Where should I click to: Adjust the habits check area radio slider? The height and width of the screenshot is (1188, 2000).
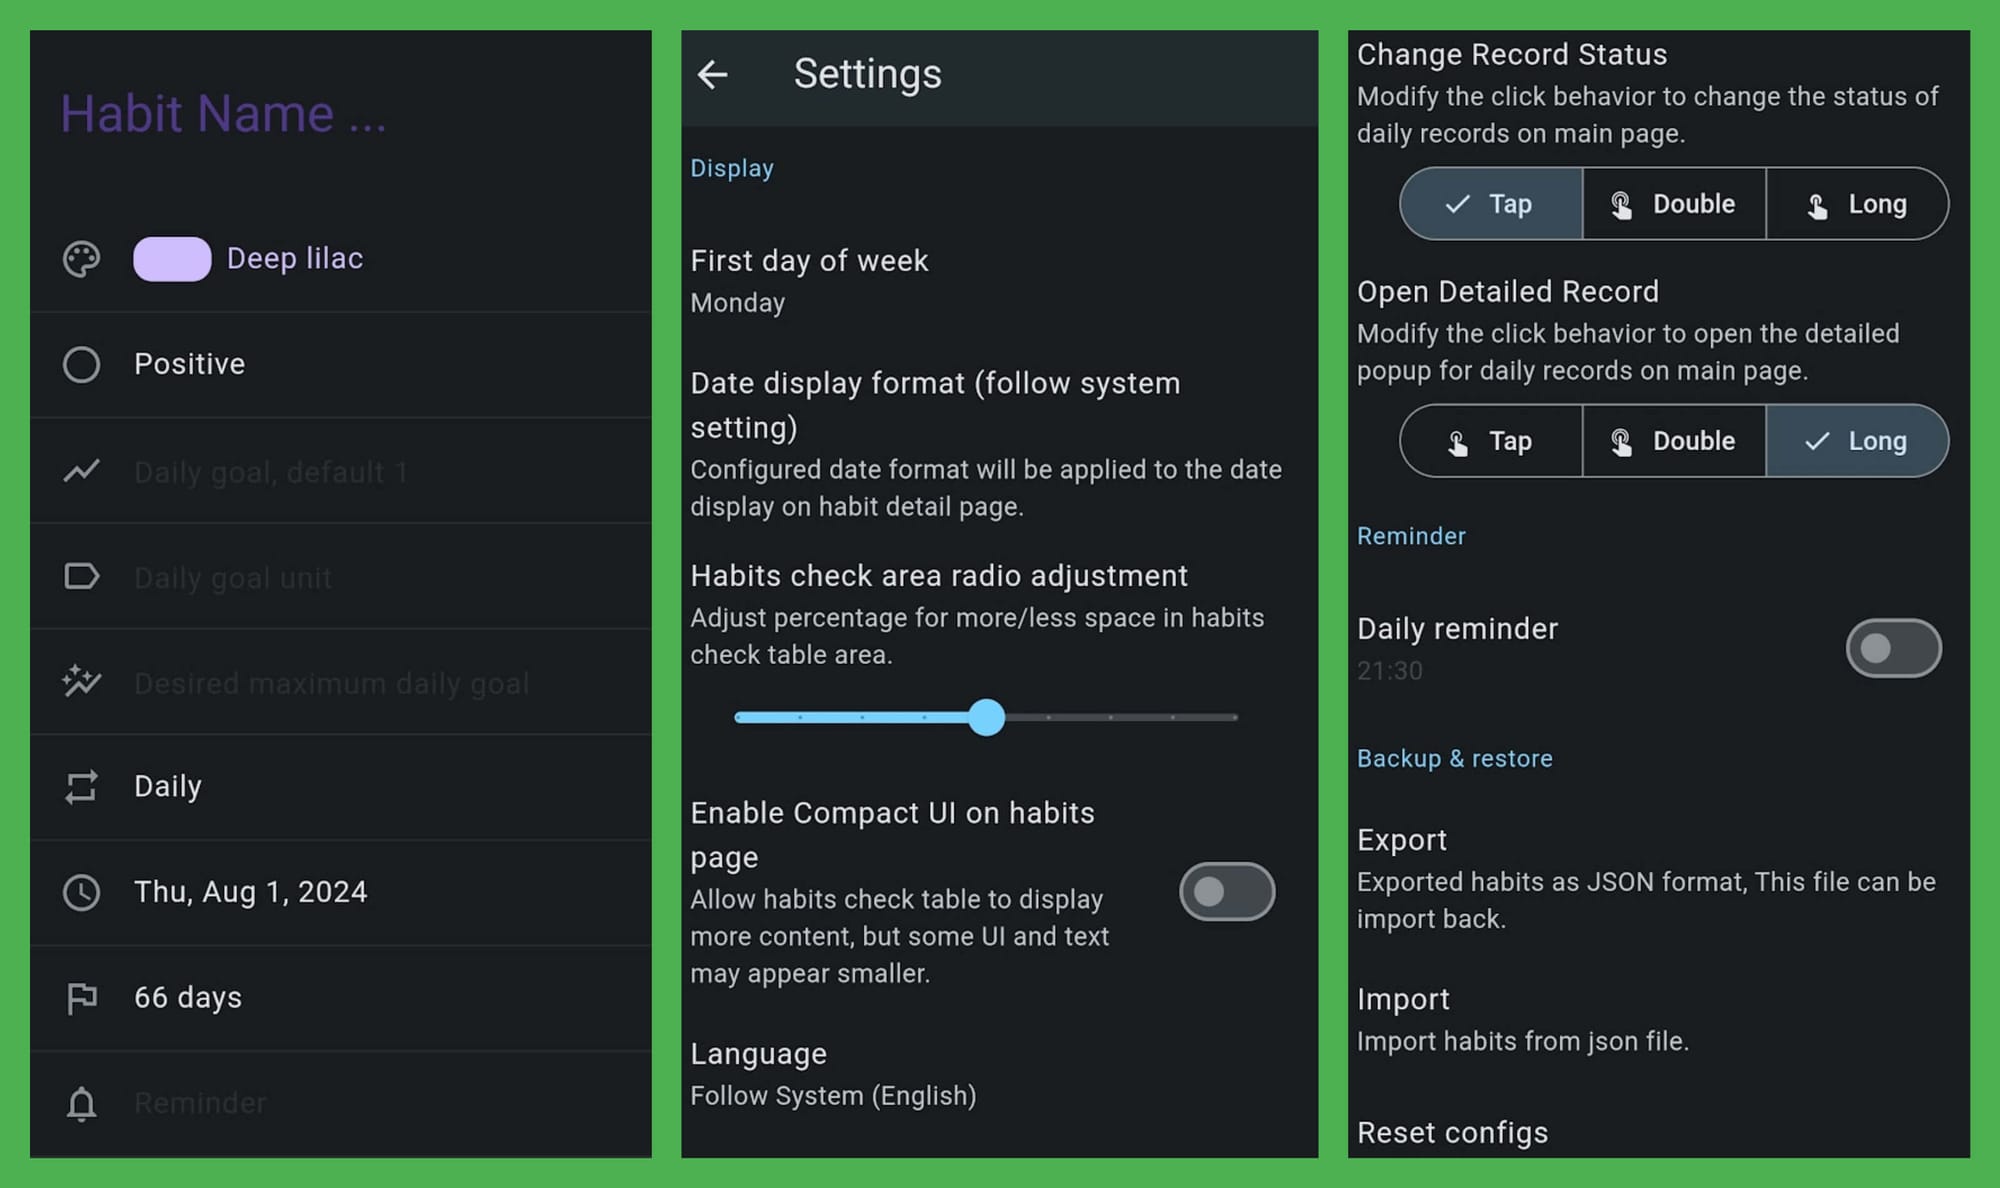click(986, 718)
